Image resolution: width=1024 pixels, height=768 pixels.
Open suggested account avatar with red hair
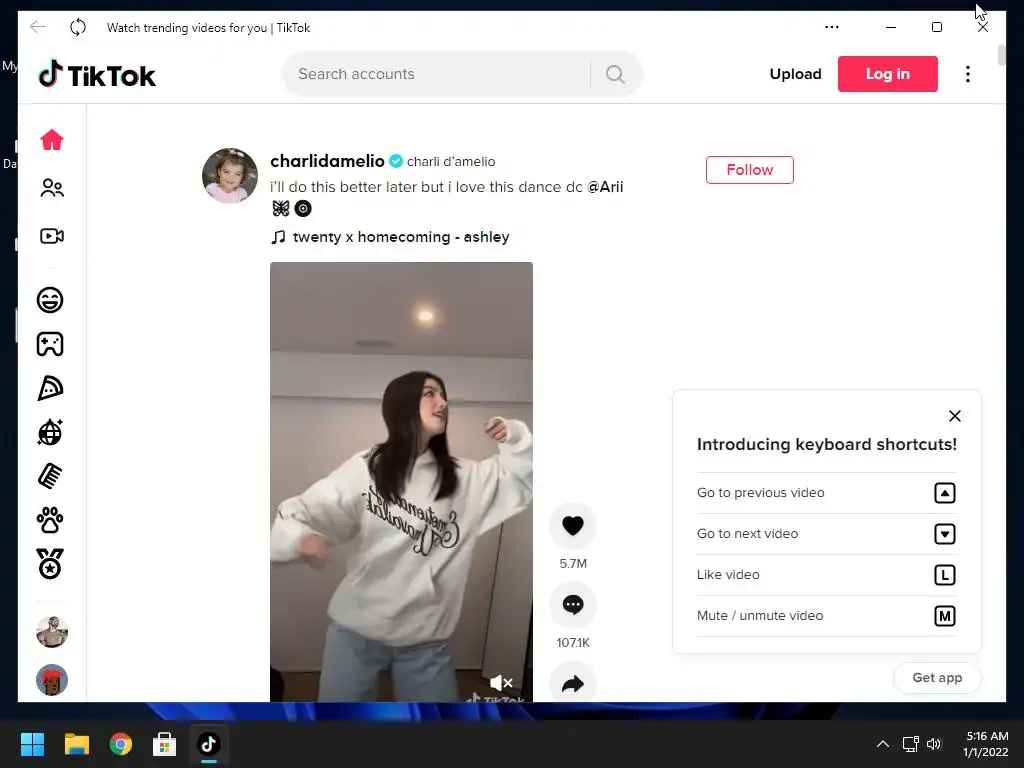[52, 680]
